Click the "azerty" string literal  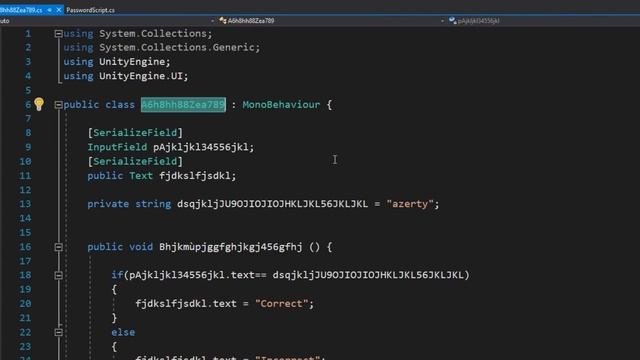point(409,204)
